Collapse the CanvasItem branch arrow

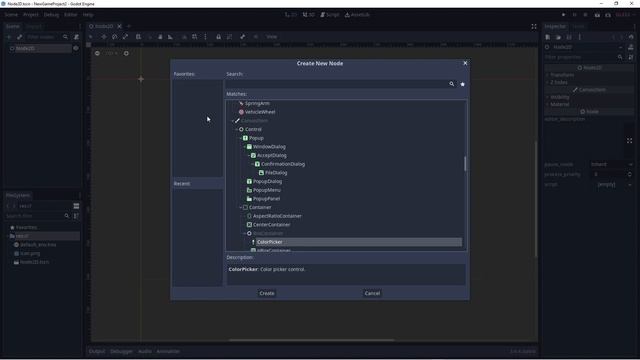(x=233, y=121)
